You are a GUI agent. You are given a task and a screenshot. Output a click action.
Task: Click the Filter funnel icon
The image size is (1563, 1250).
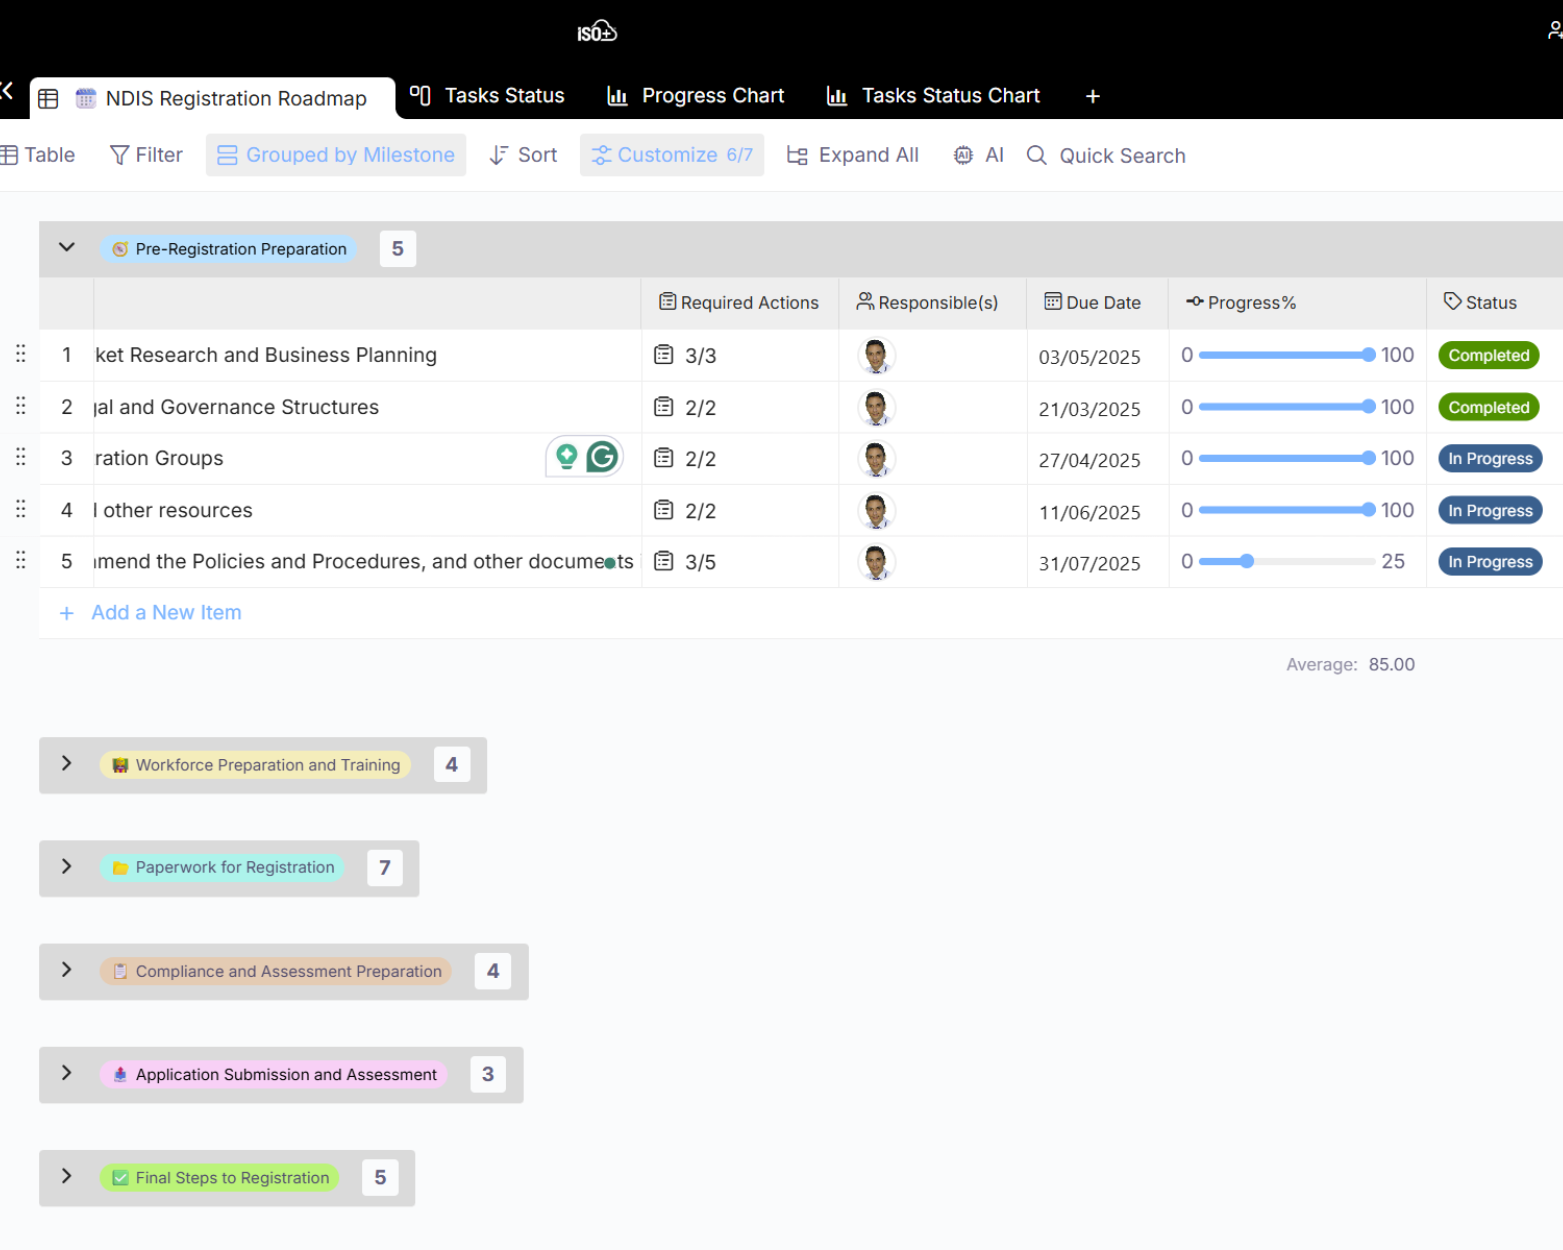pyautogui.click(x=119, y=155)
